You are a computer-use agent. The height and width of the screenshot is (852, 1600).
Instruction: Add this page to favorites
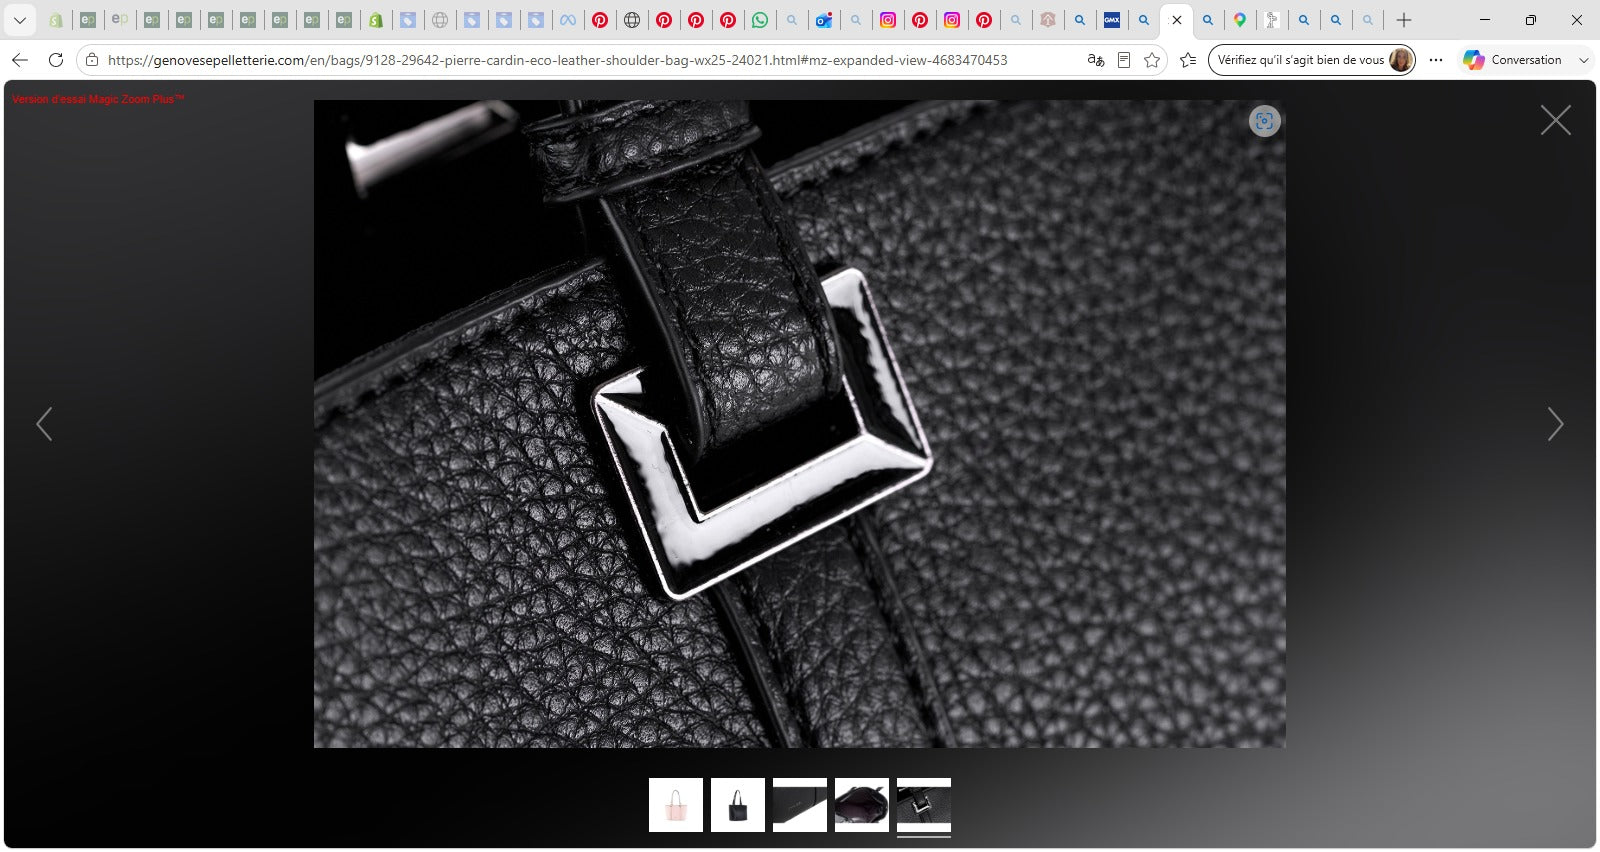coord(1152,60)
